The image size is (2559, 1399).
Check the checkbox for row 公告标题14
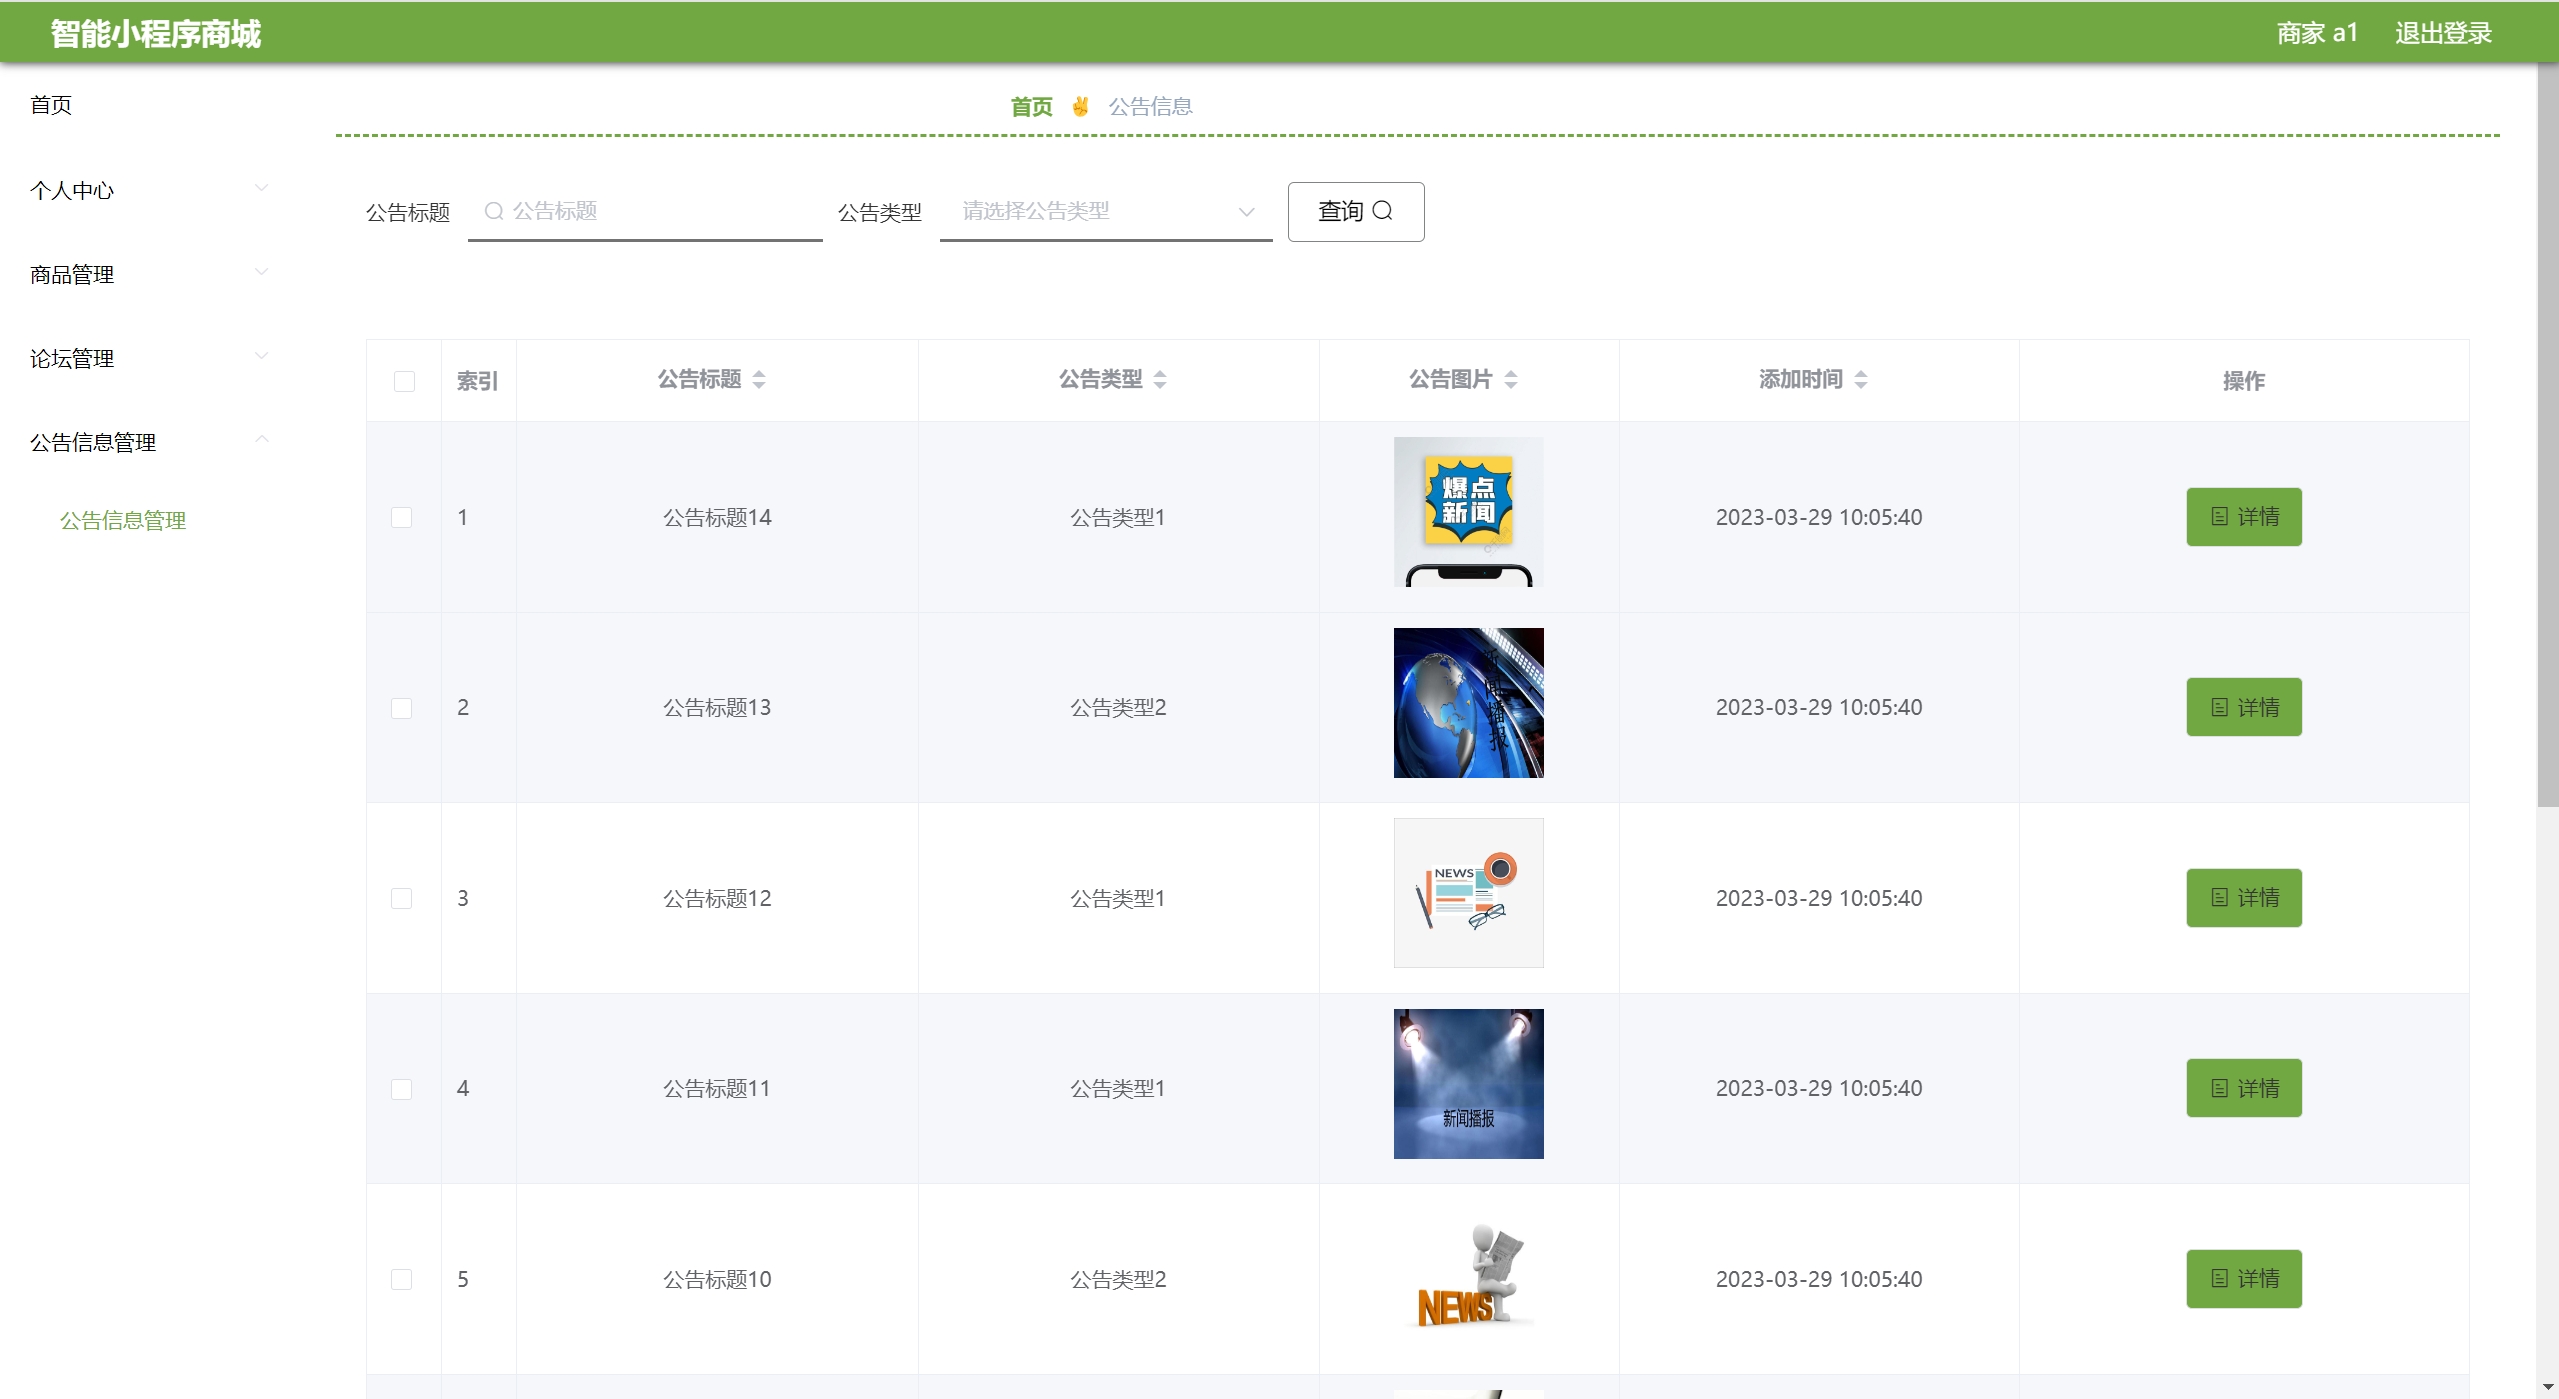(401, 518)
